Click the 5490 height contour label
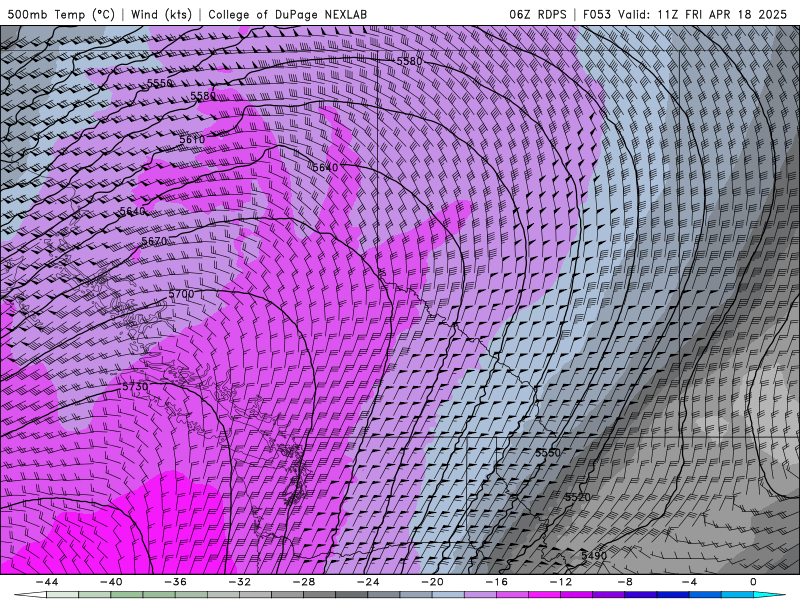 594,556
